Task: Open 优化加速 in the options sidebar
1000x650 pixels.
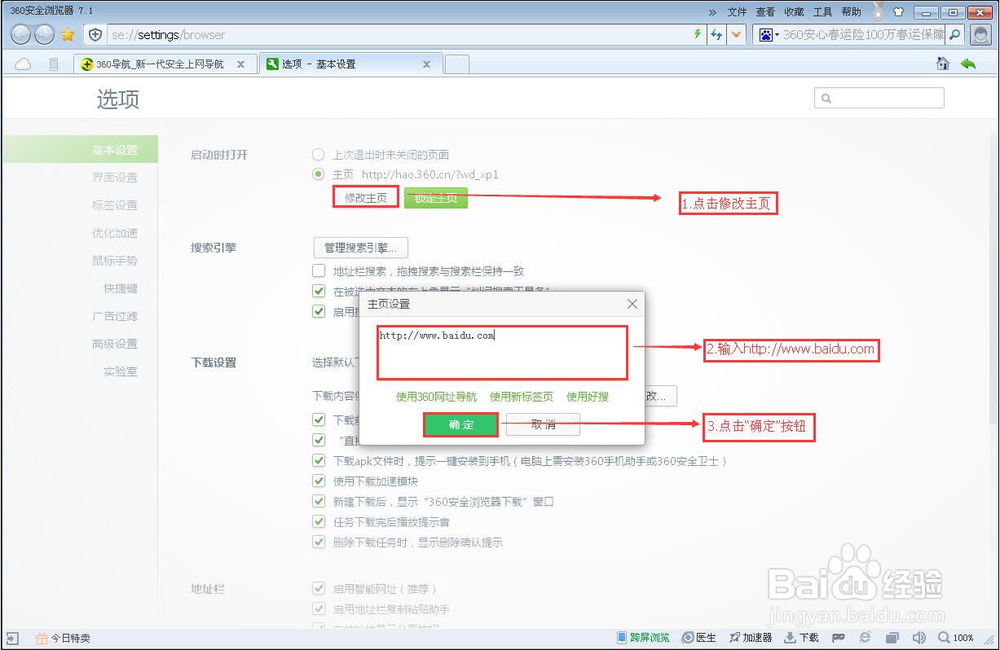Action: pos(115,233)
